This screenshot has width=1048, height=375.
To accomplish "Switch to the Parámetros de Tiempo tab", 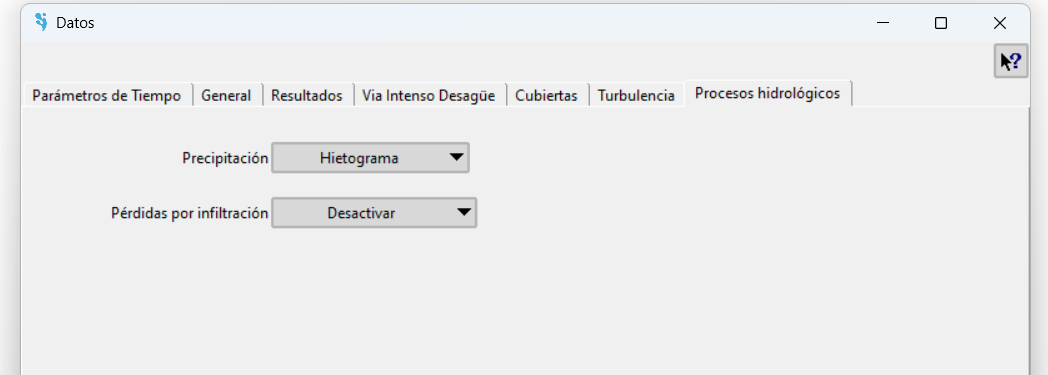I will click(x=107, y=96).
